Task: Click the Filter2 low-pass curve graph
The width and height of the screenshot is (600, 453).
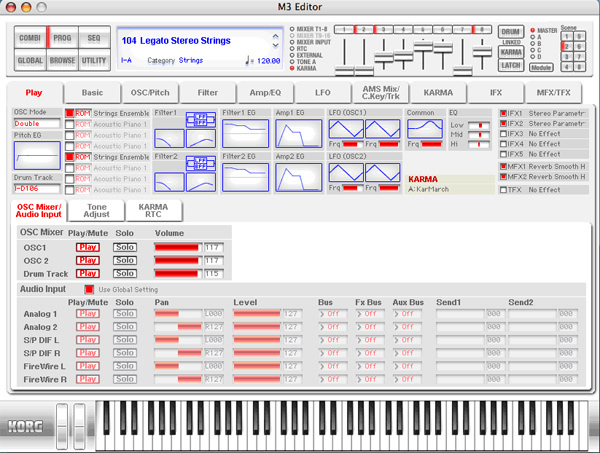Action: pyautogui.click(x=169, y=182)
